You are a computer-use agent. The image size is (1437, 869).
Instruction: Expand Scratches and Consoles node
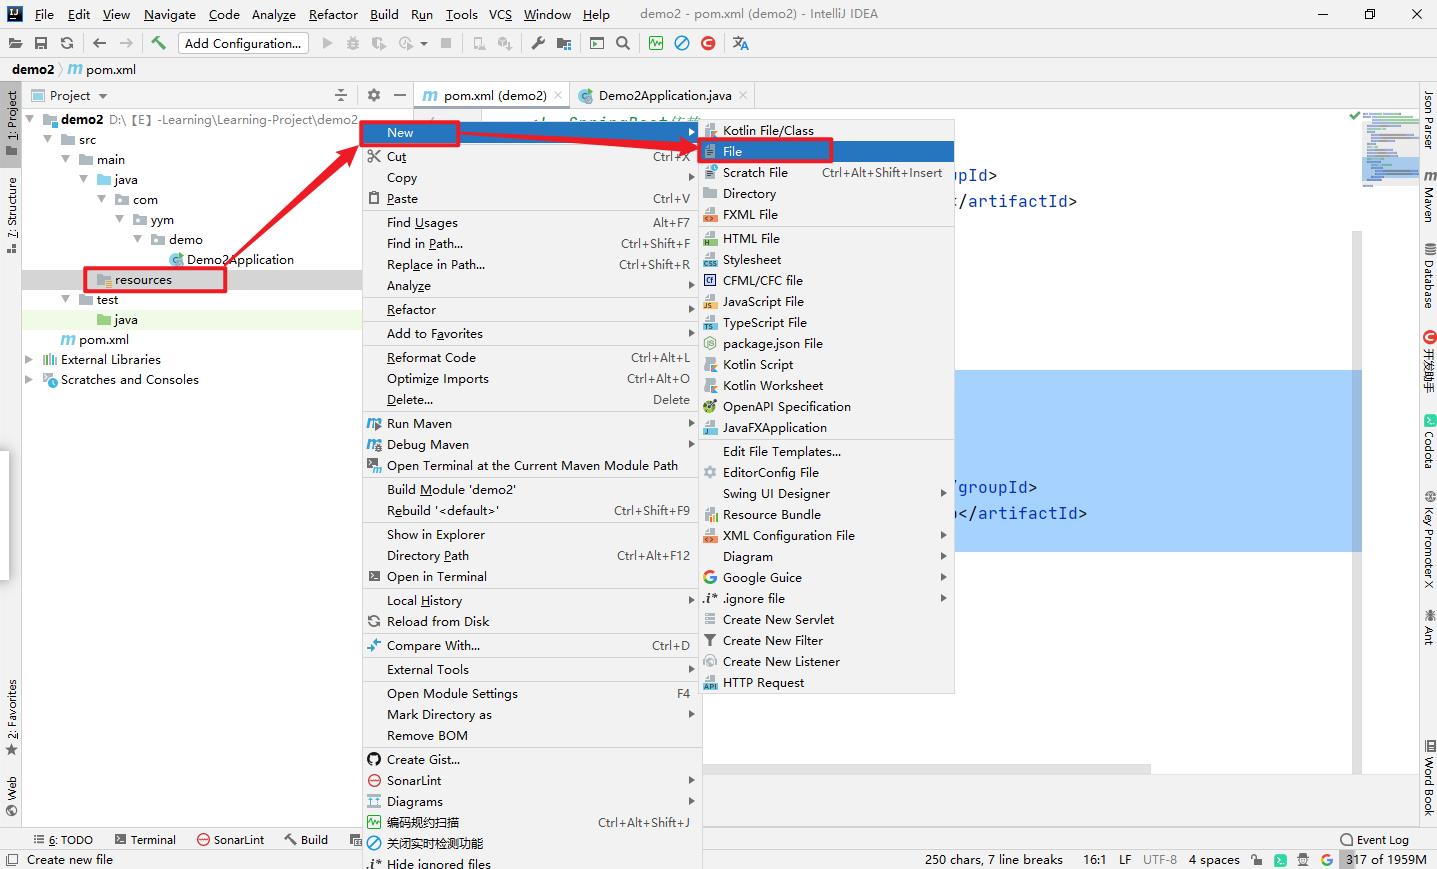29,379
